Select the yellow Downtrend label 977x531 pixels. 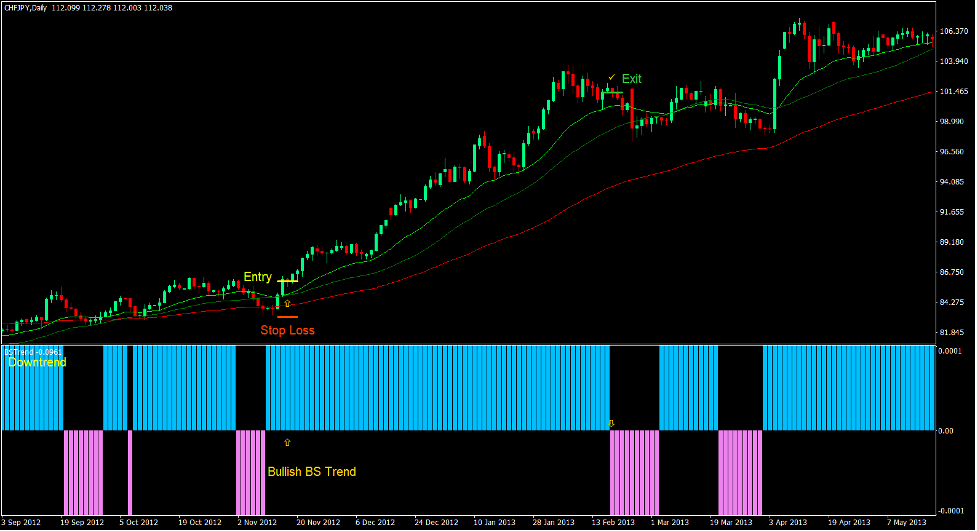pos(37,363)
